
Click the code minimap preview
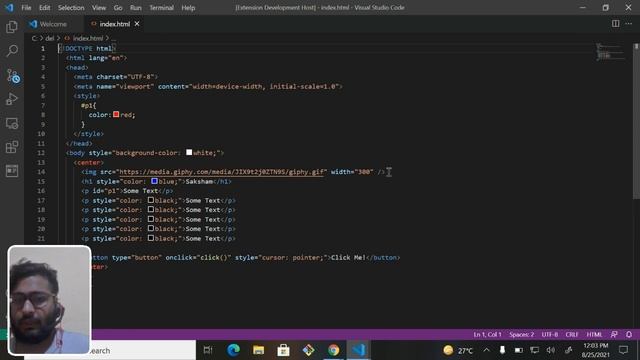click(x=609, y=52)
